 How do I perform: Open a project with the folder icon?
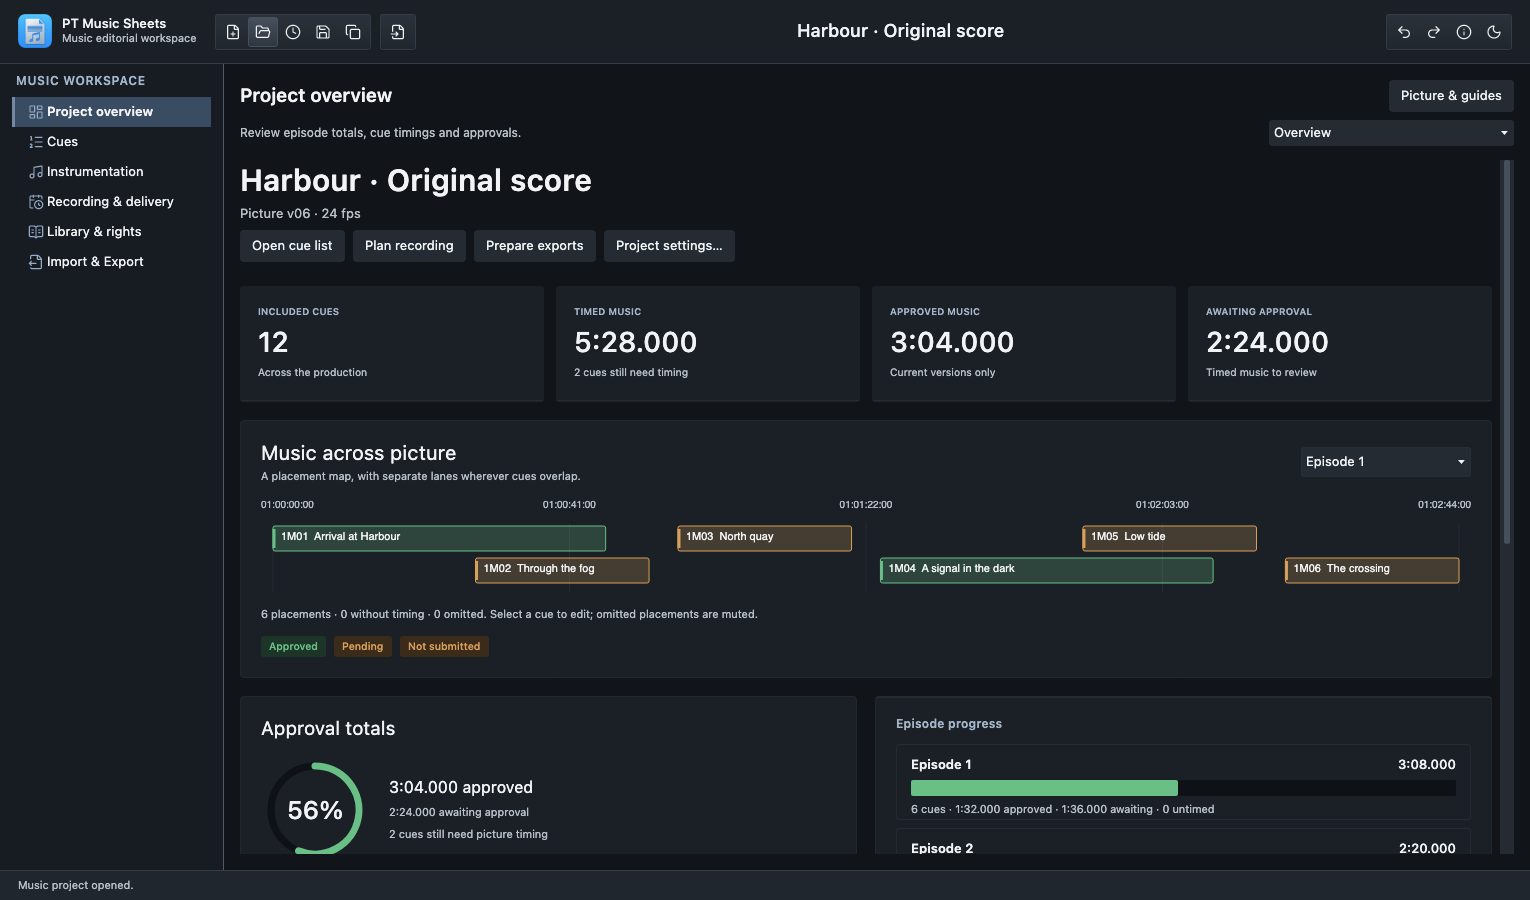pyautogui.click(x=263, y=32)
